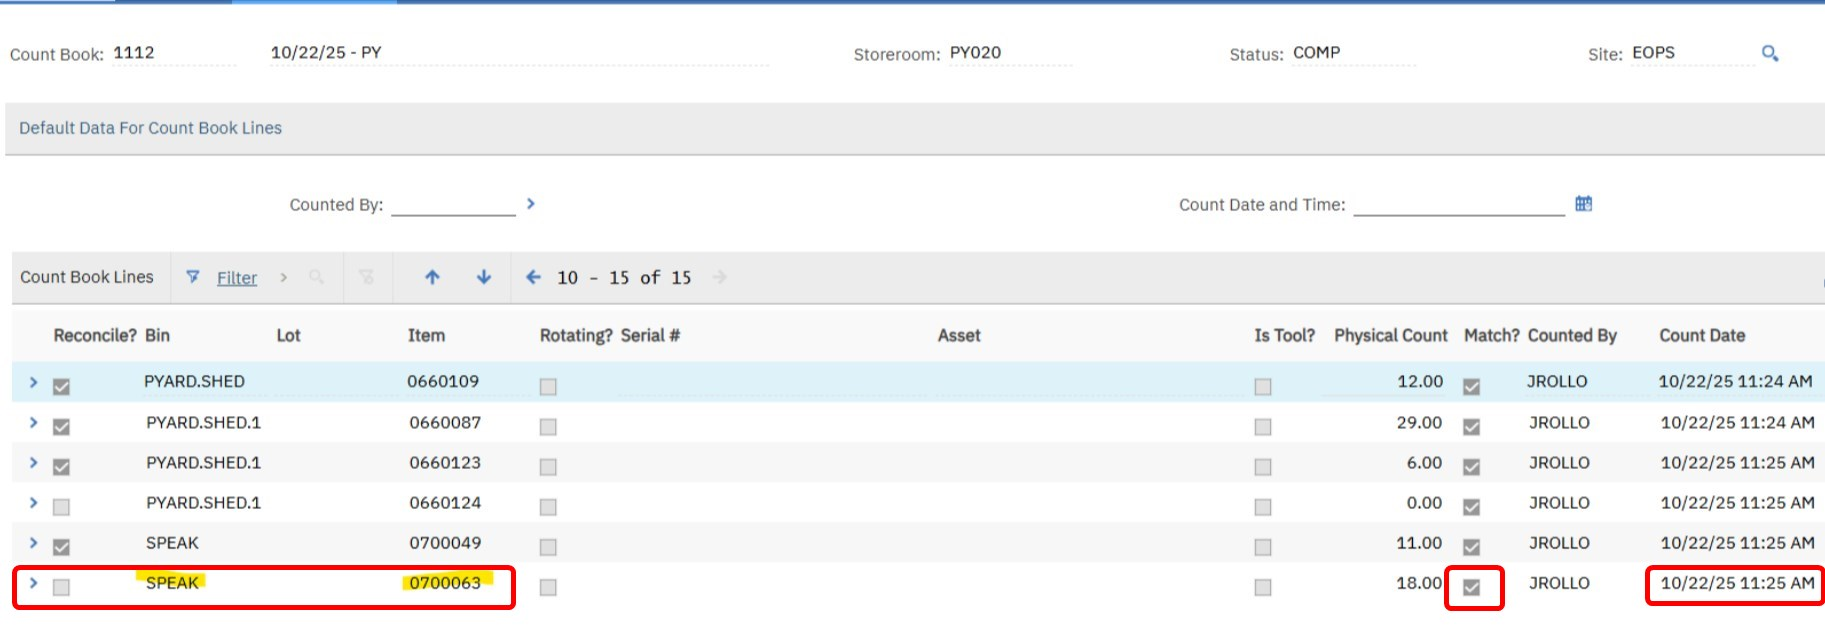Sort by the Physical Count column header
Screen dimensions: 1825x634
tap(1390, 336)
